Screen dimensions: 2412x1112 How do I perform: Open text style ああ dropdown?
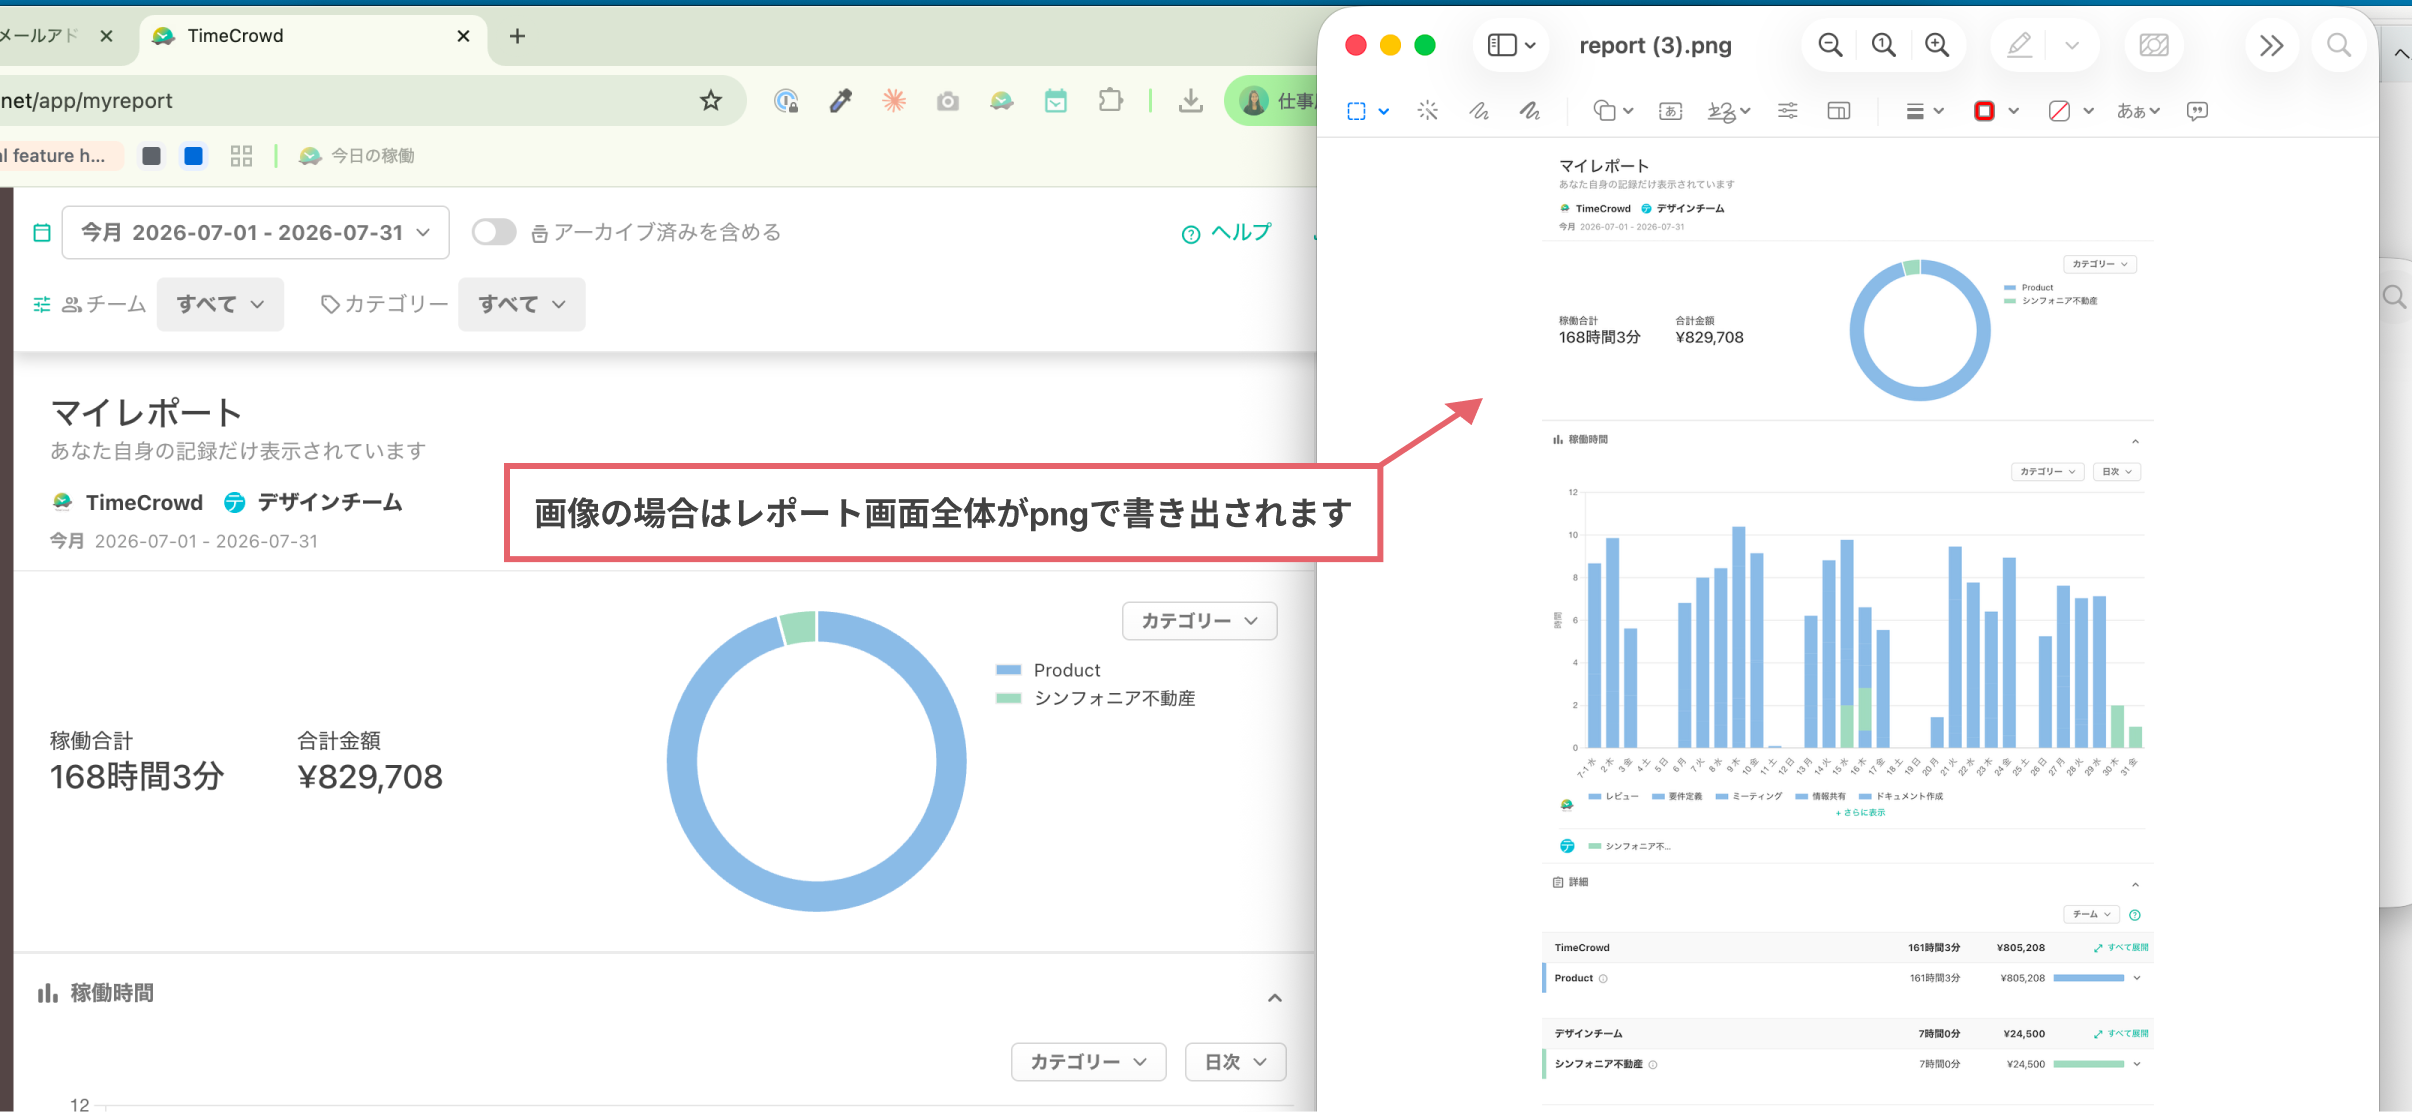[x=2138, y=111]
